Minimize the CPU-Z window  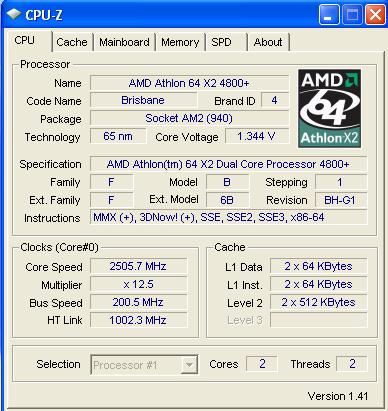tap(329, 14)
